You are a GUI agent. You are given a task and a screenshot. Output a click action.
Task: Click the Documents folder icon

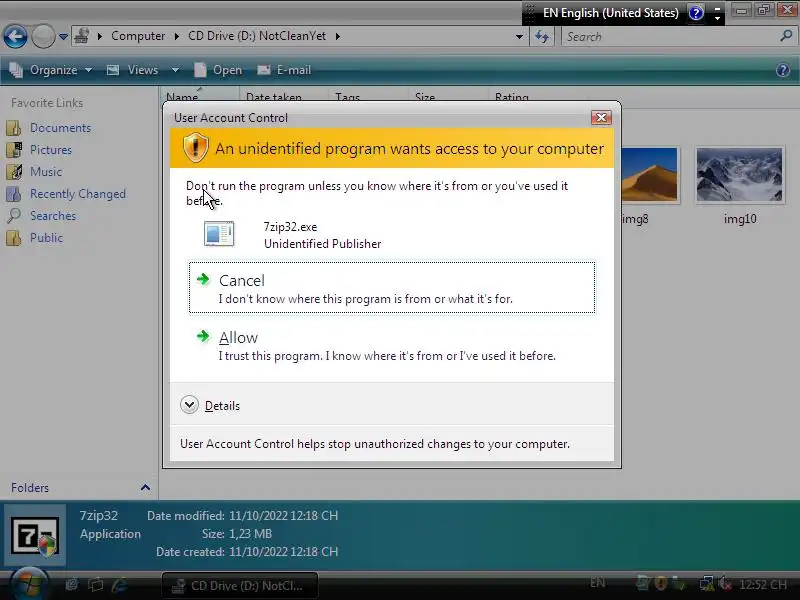pos(14,128)
